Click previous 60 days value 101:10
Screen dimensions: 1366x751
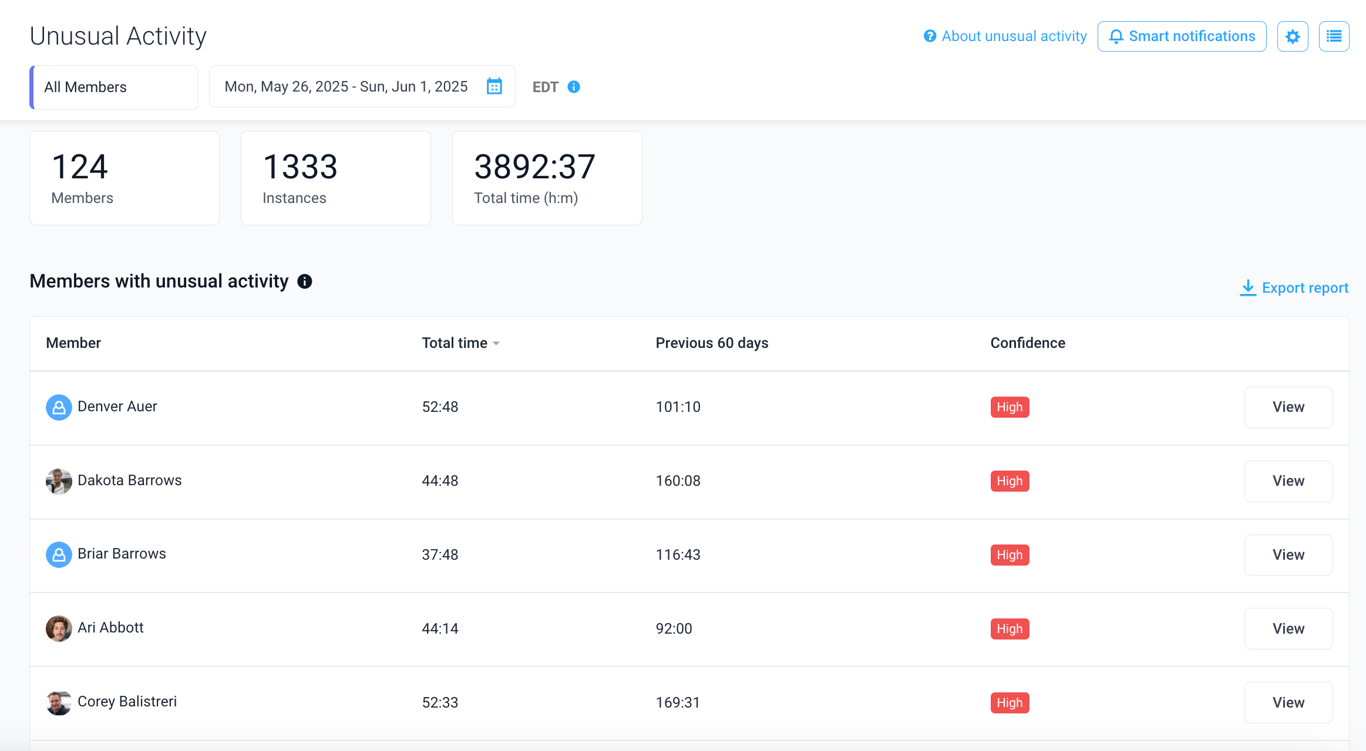pyautogui.click(x=678, y=407)
